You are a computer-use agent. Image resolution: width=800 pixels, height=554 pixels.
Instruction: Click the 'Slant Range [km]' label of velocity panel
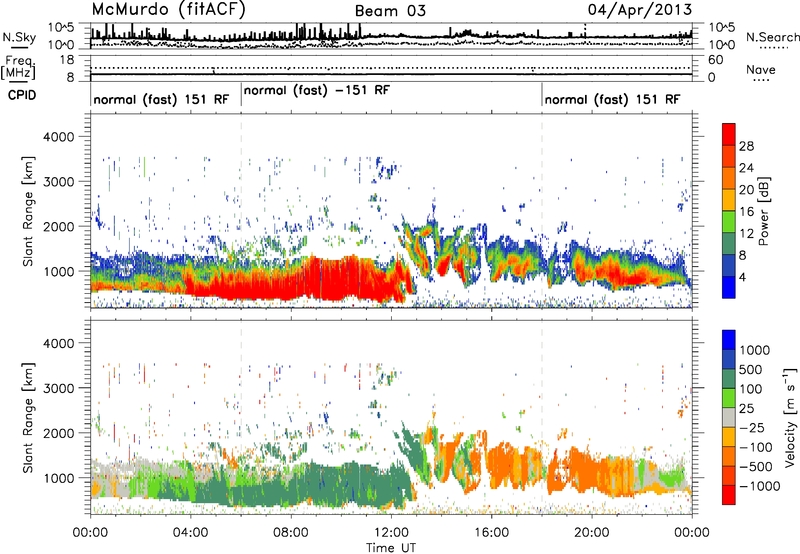click(28, 417)
